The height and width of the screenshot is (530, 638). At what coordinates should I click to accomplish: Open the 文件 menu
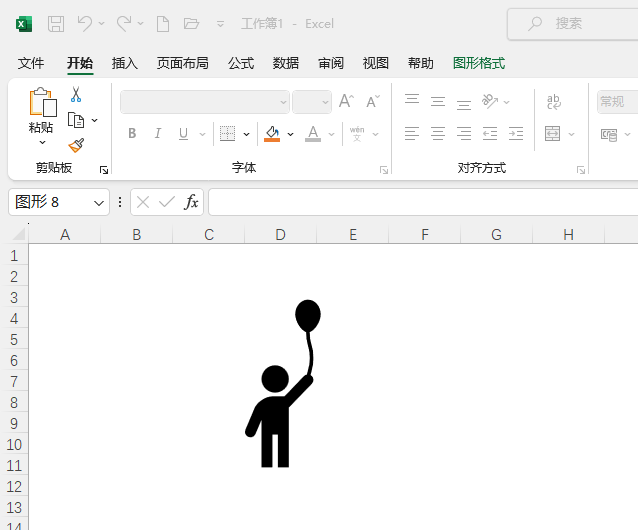(x=31, y=63)
